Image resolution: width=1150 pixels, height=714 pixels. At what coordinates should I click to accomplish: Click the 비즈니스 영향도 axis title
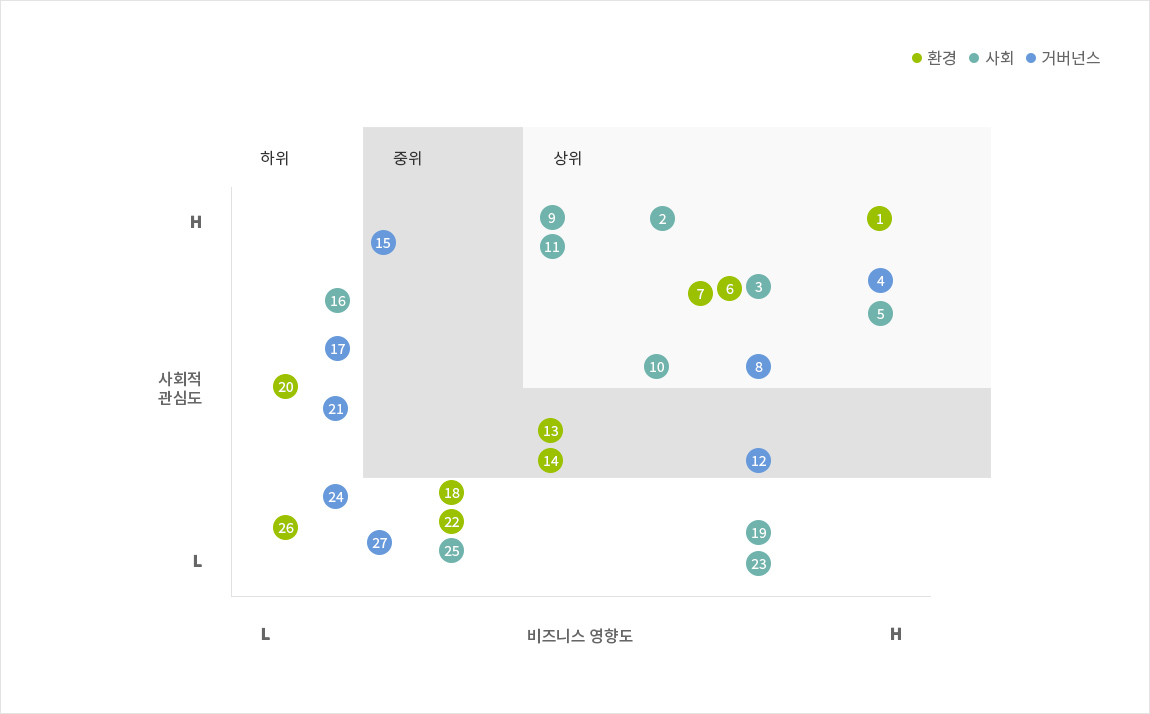pyautogui.click(x=579, y=636)
